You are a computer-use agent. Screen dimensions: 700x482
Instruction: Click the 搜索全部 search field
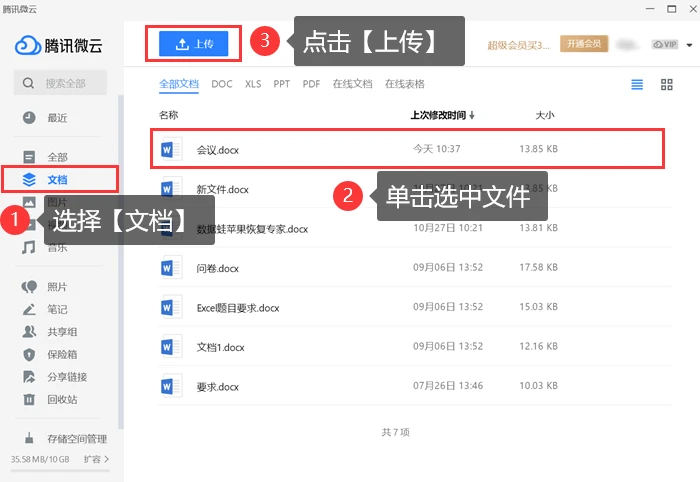click(x=60, y=83)
